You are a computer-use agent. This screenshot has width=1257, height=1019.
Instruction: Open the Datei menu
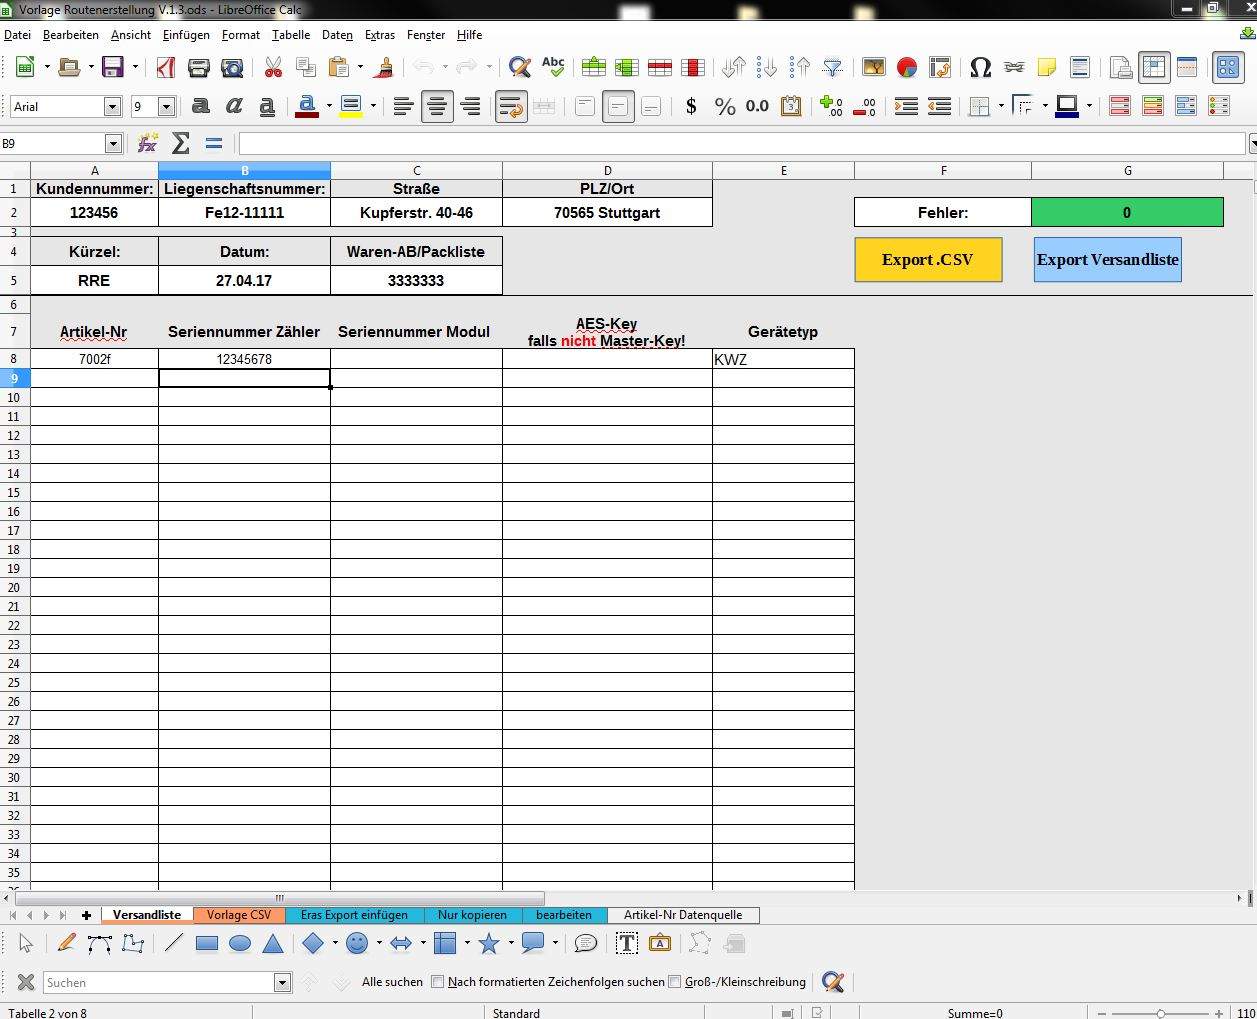[17, 35]
